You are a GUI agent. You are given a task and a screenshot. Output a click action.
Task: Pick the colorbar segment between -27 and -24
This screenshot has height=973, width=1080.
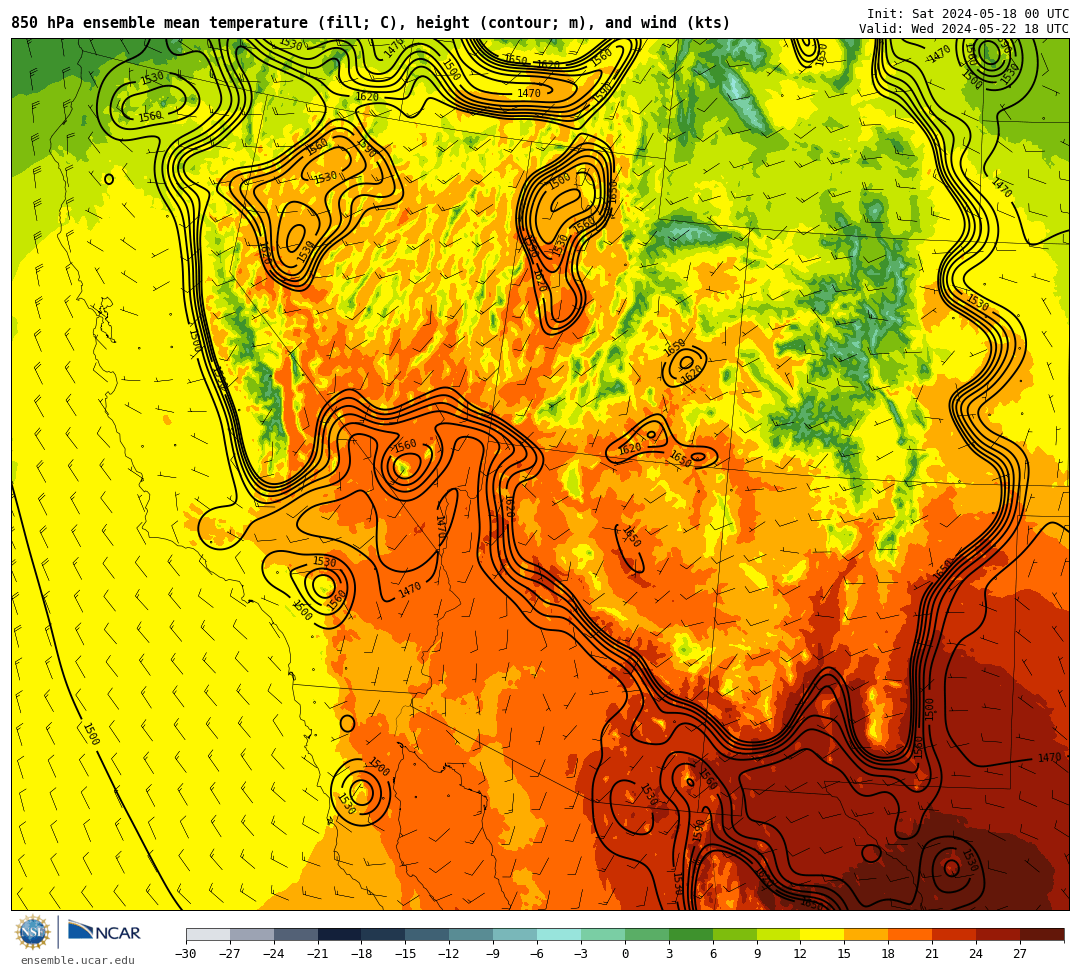click(x=252, y=934)
